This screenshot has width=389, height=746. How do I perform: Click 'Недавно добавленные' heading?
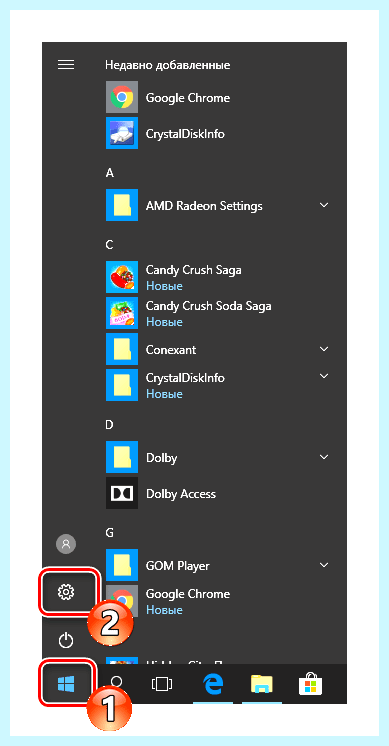pyautogui.click(x=167, y=65)
